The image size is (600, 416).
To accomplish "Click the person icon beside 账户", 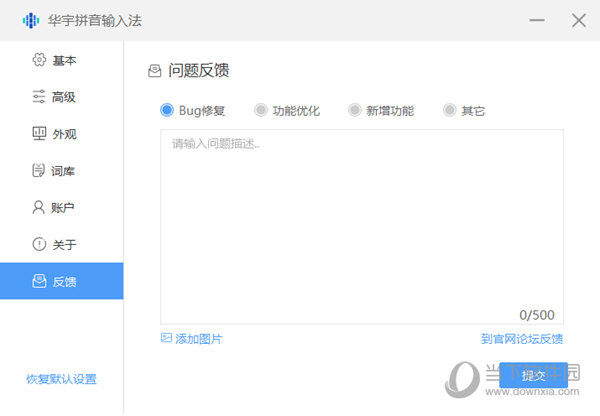I will click(x=38, y=207).
